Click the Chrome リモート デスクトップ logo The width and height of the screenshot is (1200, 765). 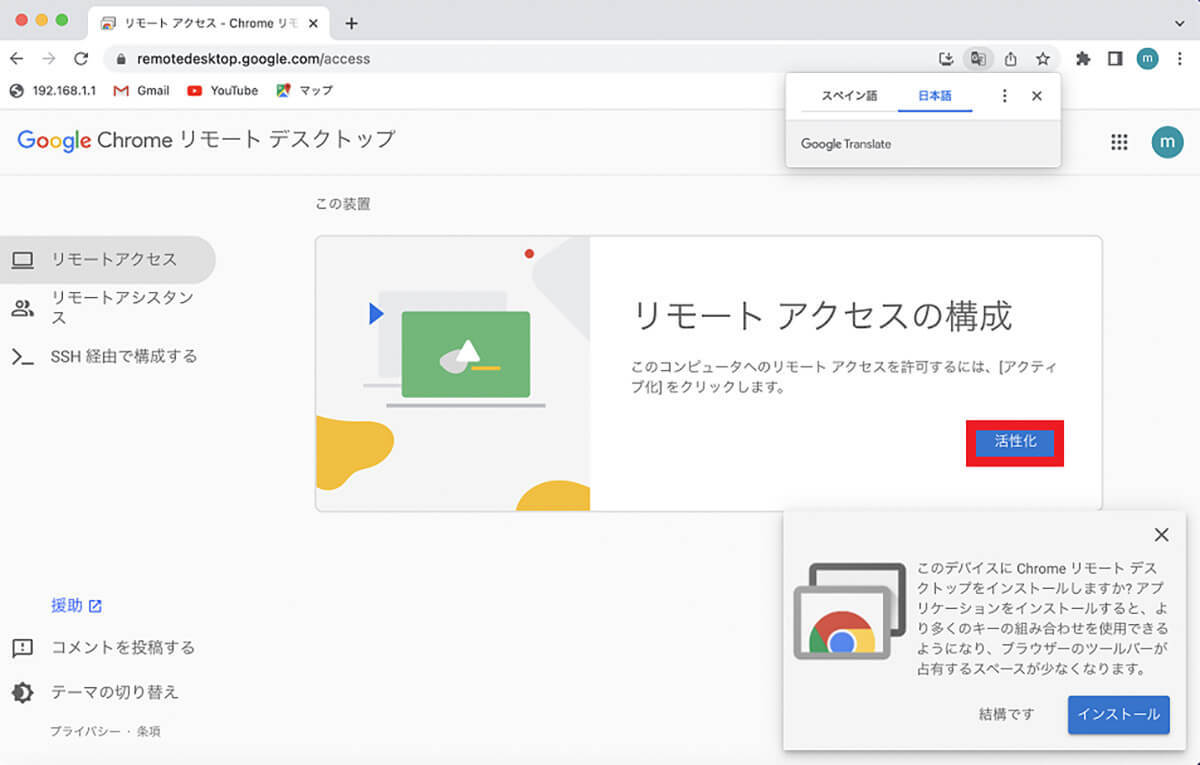point(206,140)
